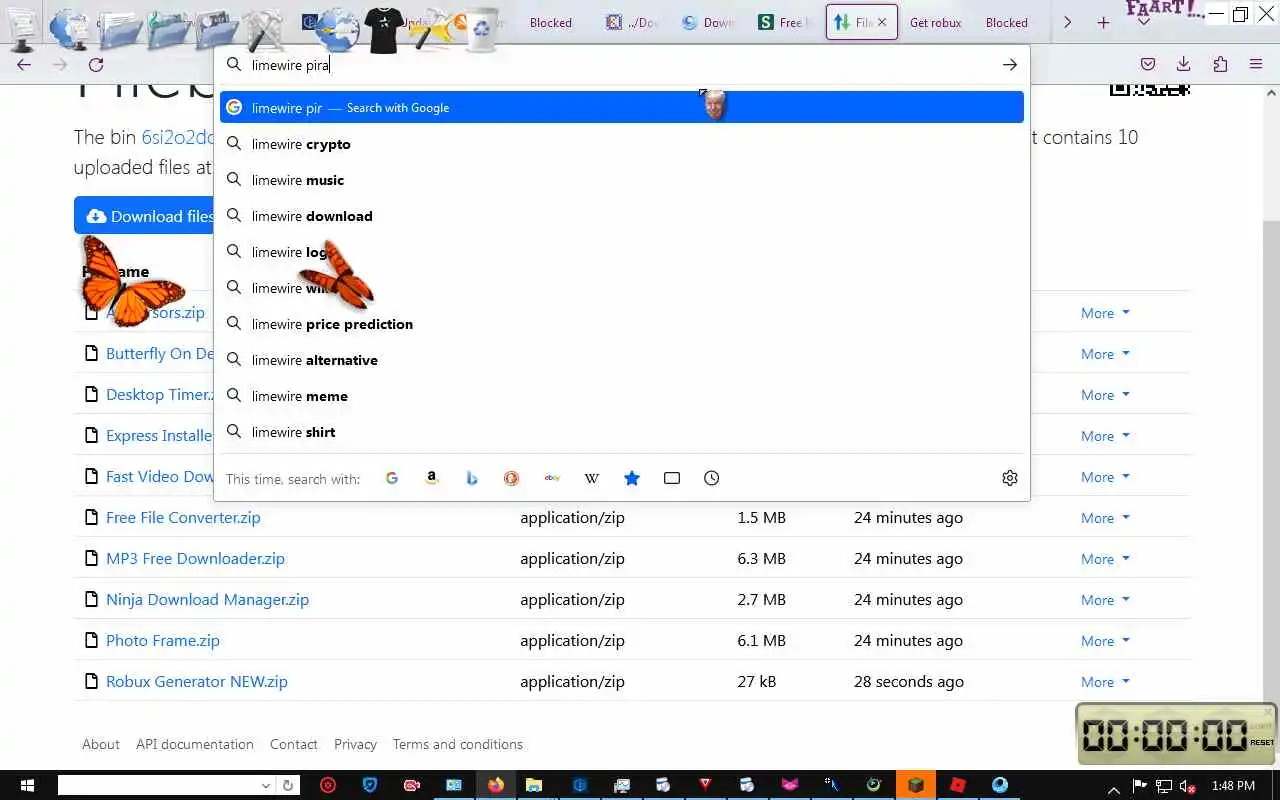Choose the limewire shirt suggestion
This screenshot has height=800, width=1280.
click(x=622, y=432)
